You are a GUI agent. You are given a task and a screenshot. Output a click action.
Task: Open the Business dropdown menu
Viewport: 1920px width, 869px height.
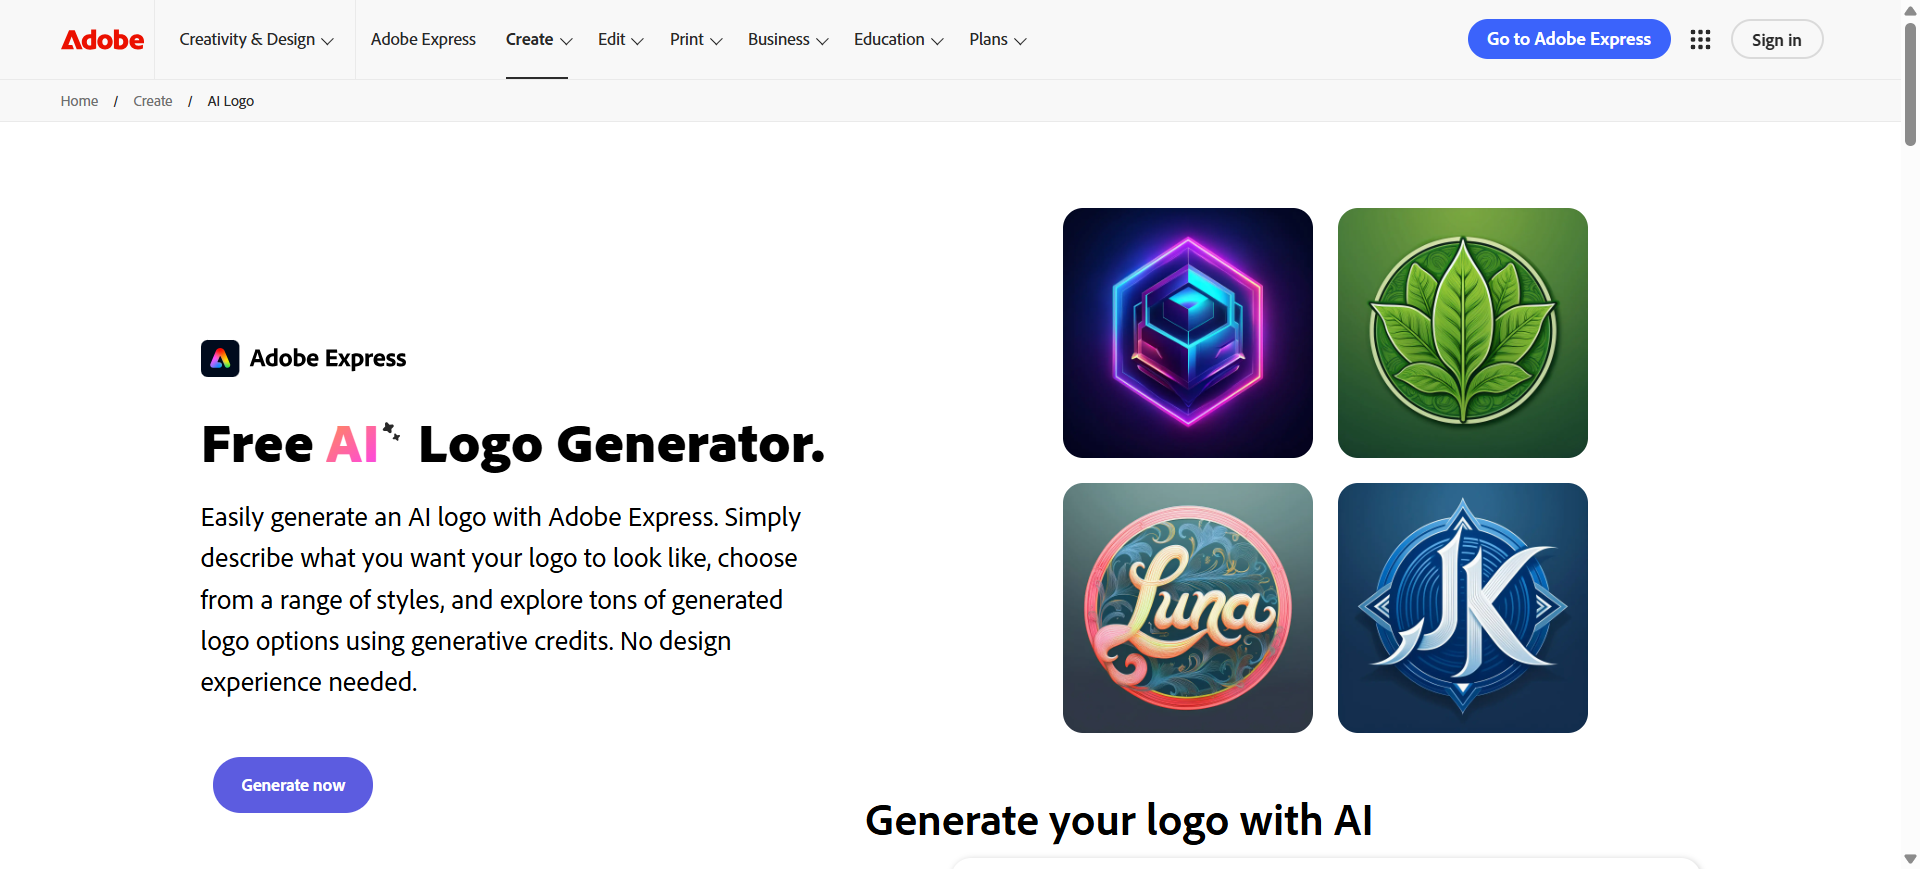pyautogui.click(x=788, y=40)
